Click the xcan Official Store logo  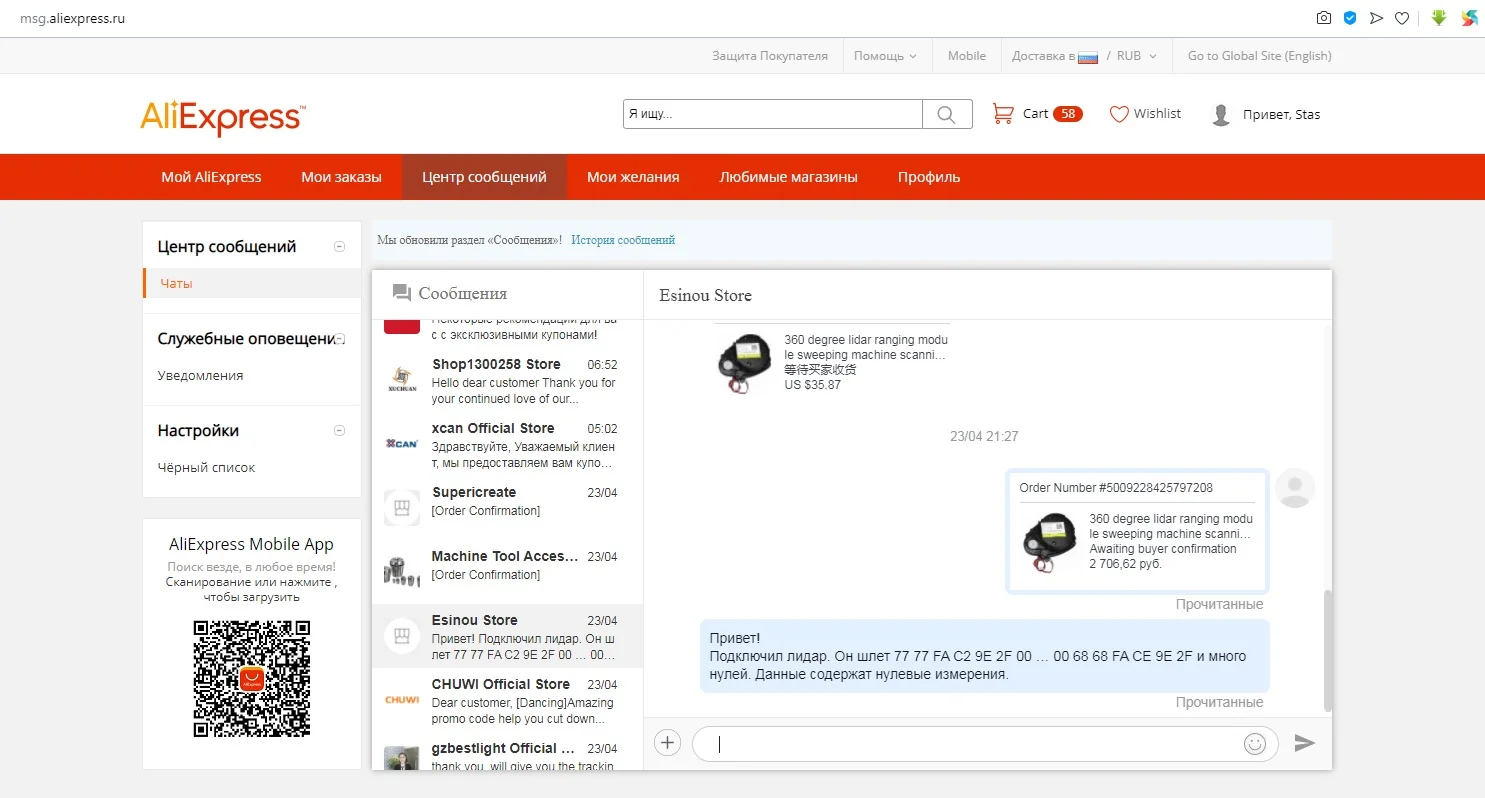pyautogui.click(x=402, y=444)
